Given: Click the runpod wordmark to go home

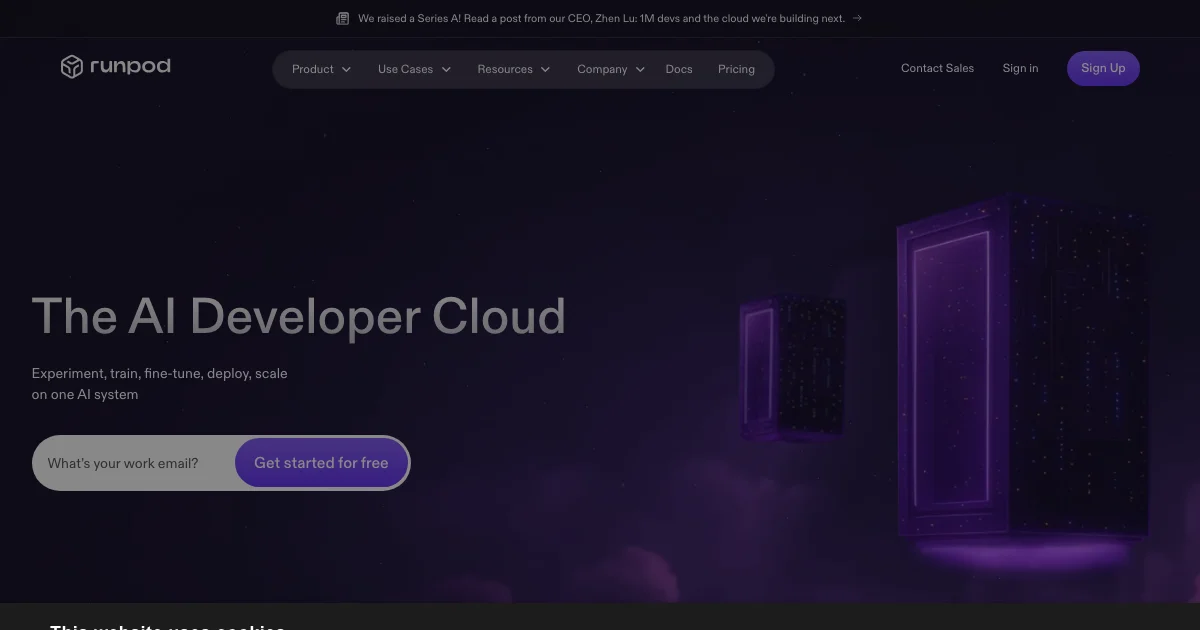Looking at the screenshot, I should [x=130, y=66].
